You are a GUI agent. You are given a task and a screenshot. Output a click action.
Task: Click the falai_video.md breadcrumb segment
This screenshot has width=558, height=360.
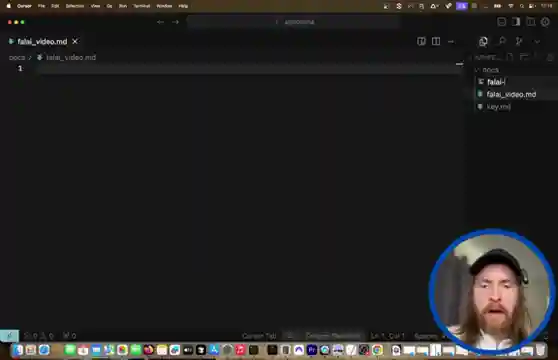[71, 58]
